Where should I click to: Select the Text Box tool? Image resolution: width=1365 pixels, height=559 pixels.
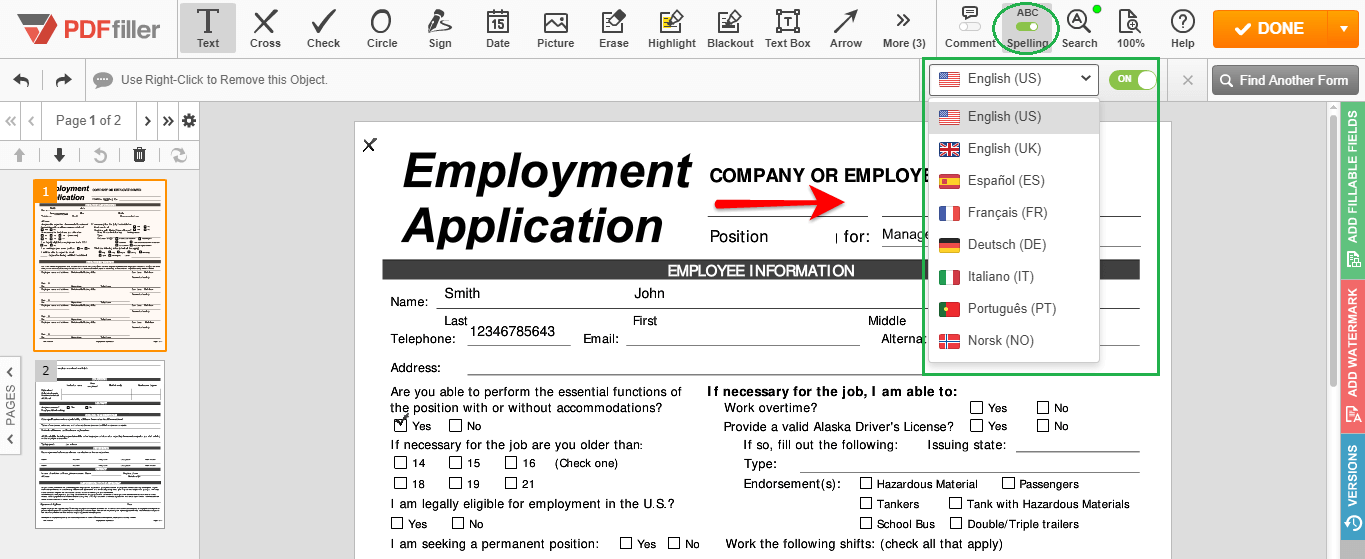(x=788, y=28)
